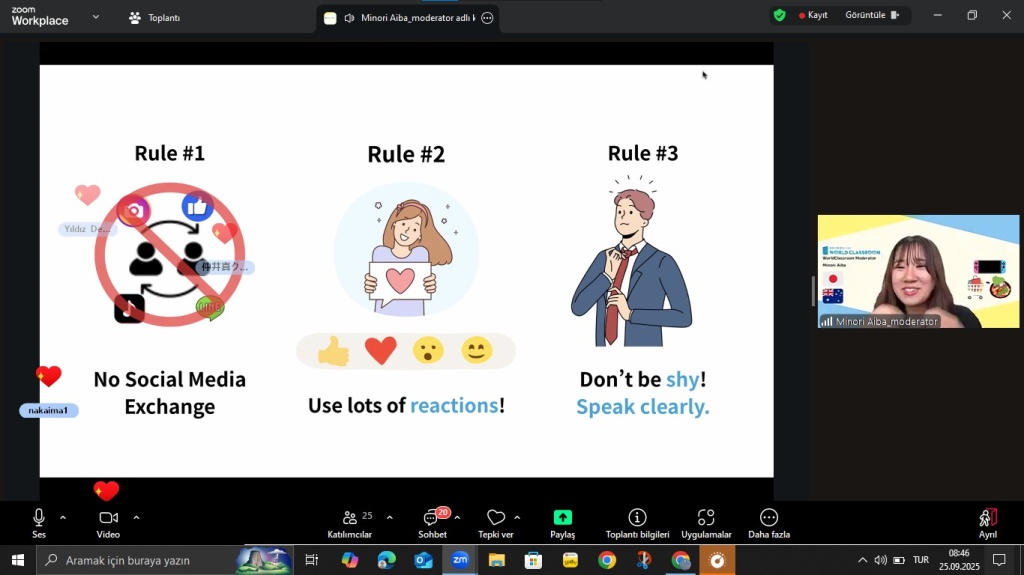The image size is (1024, 575).
Task: Expand the Zoom Workplace dropdown chevron
Action: (x=96, y=17)
